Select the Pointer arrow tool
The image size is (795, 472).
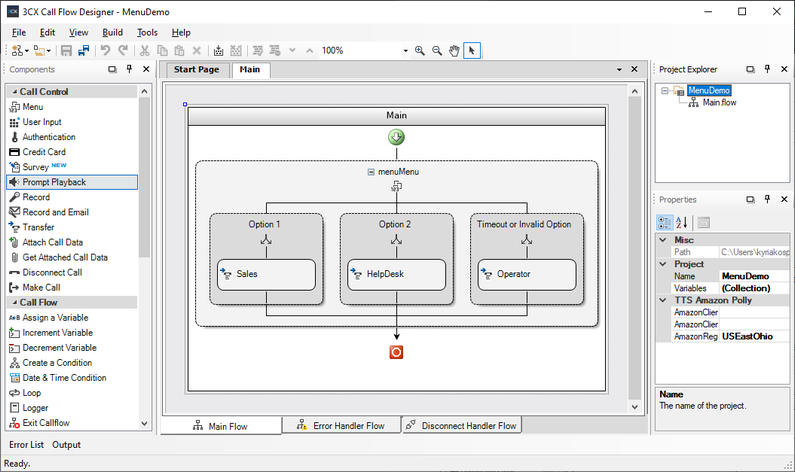click(472, 51)
